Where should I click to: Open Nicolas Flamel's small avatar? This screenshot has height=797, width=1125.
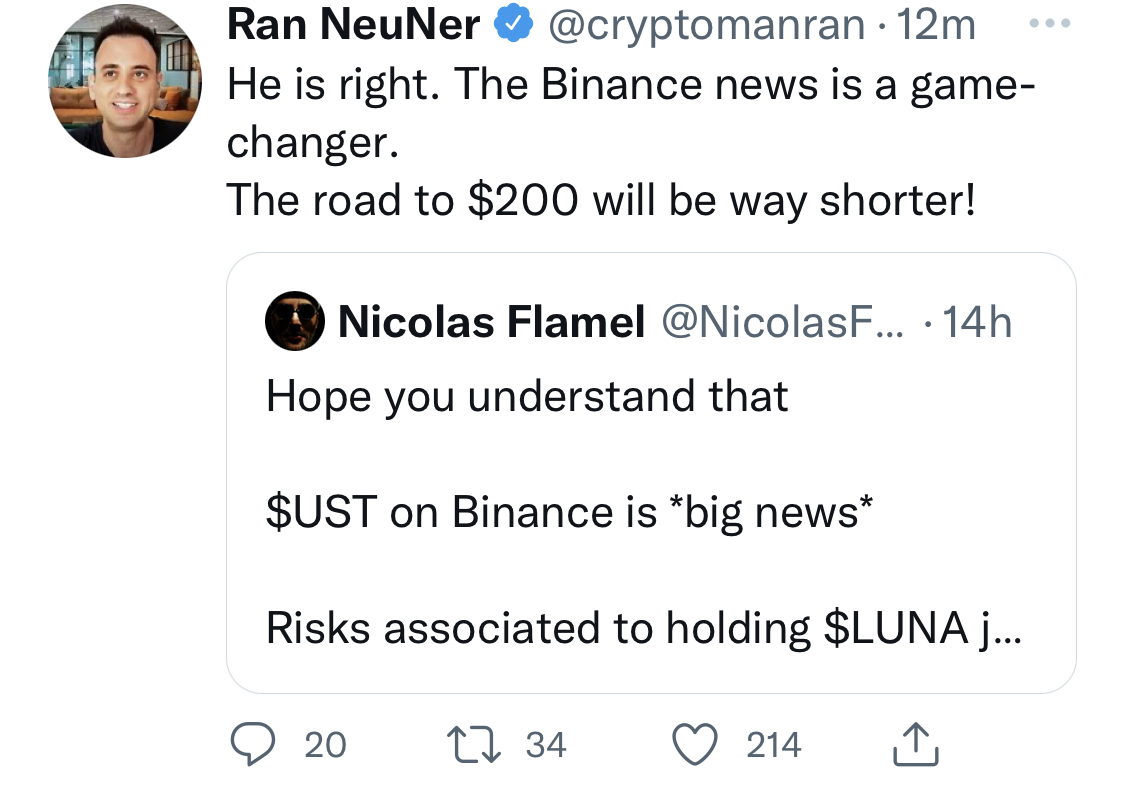295,321
